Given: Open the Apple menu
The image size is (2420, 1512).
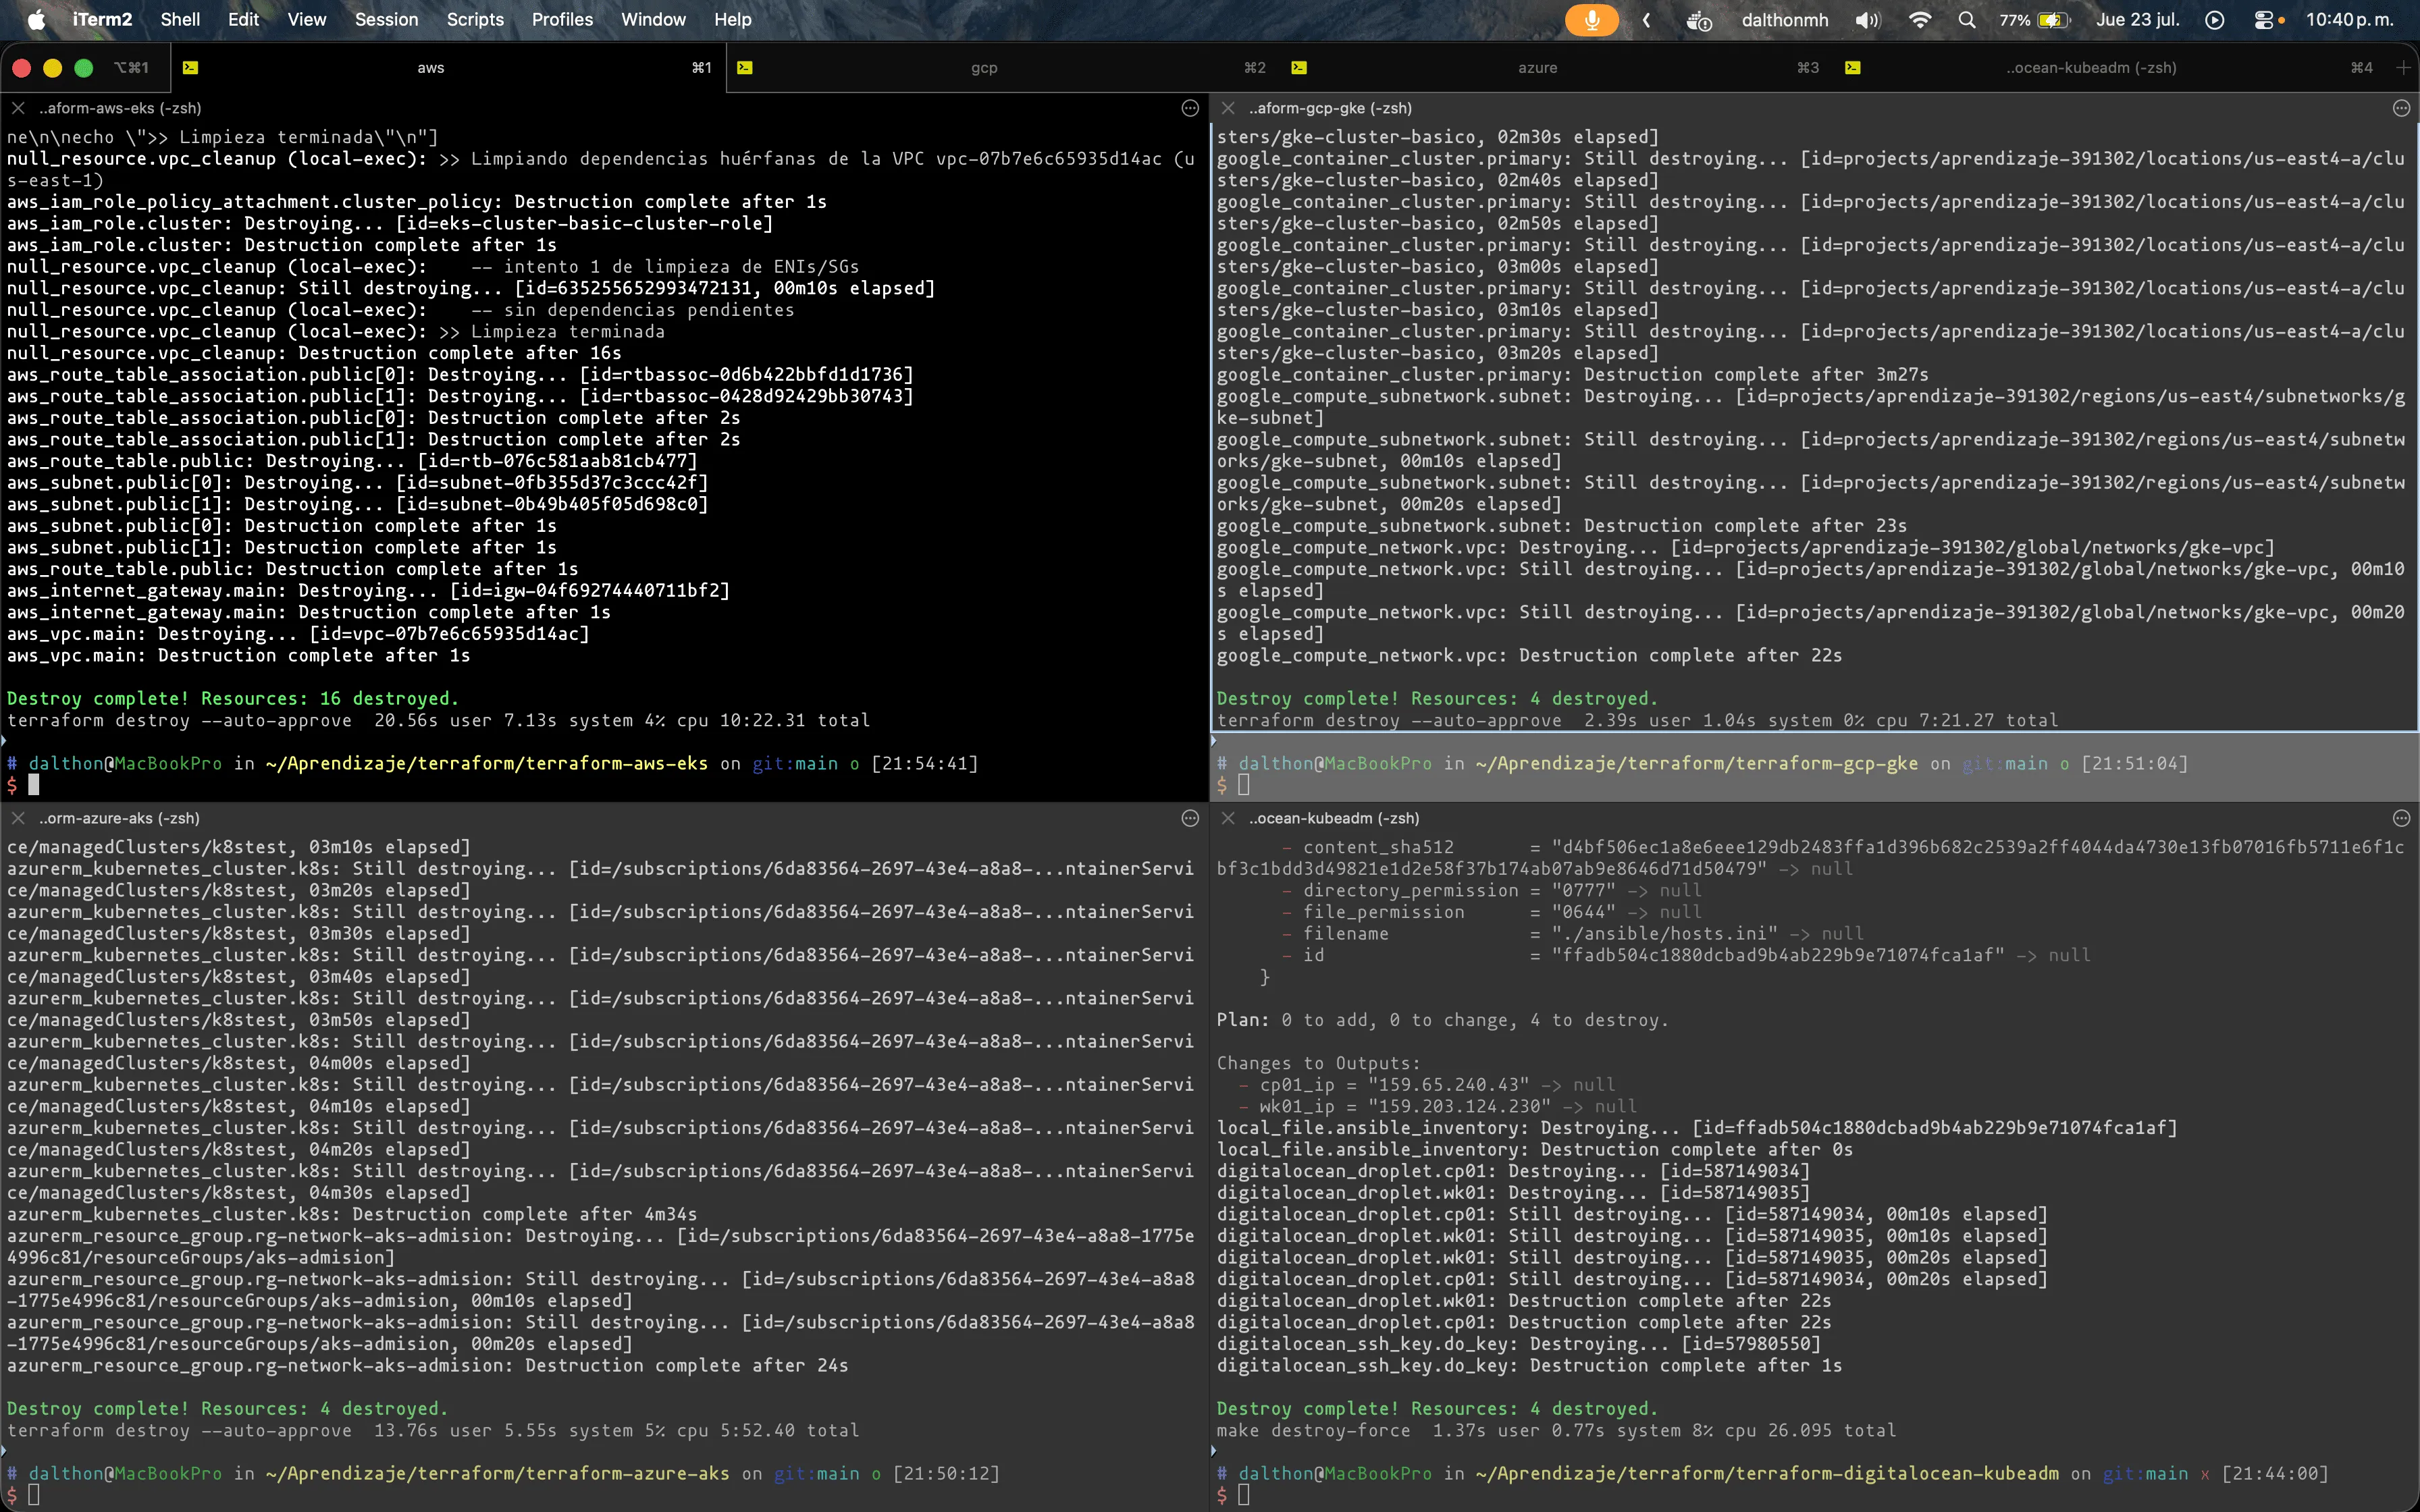Looking at the screenshot, I should (36, 20).
